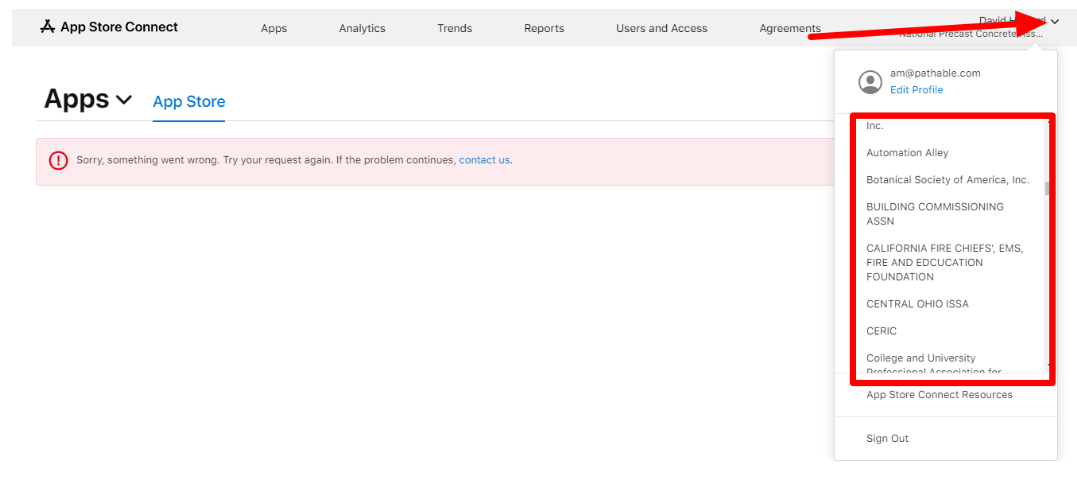Select Automation Alley team
The height and width of the screenshot is (488, 1077).
coord(907,153)
